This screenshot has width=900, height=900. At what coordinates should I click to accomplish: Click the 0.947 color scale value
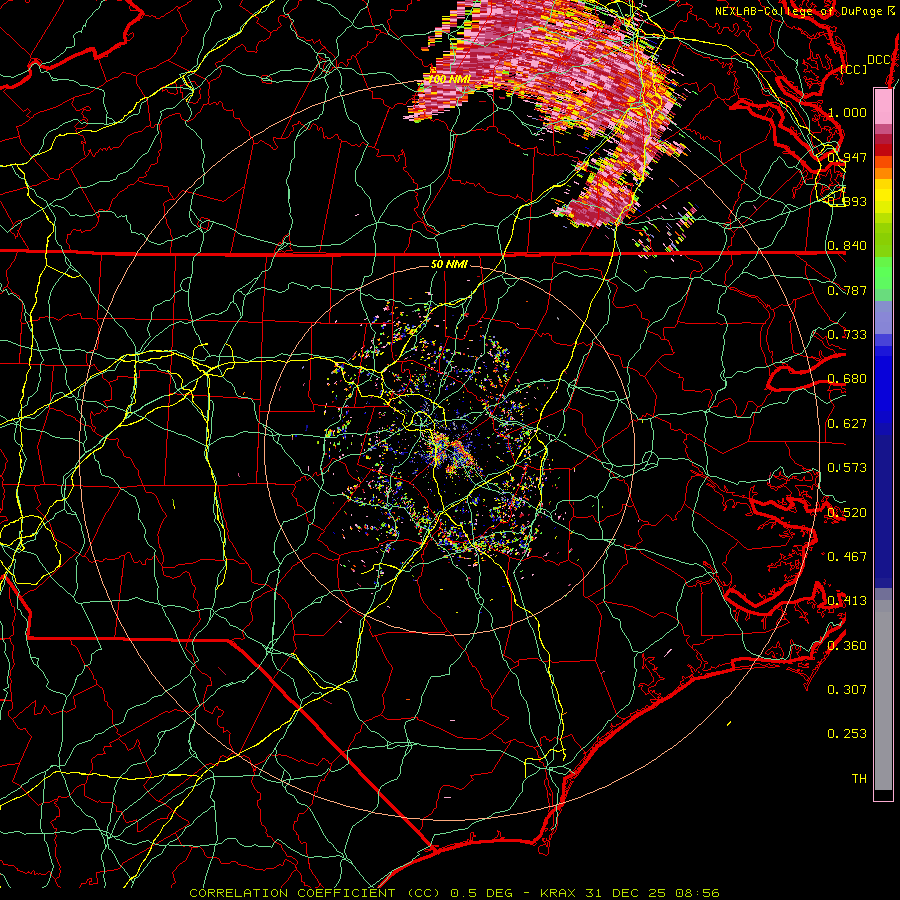(847, 157)
